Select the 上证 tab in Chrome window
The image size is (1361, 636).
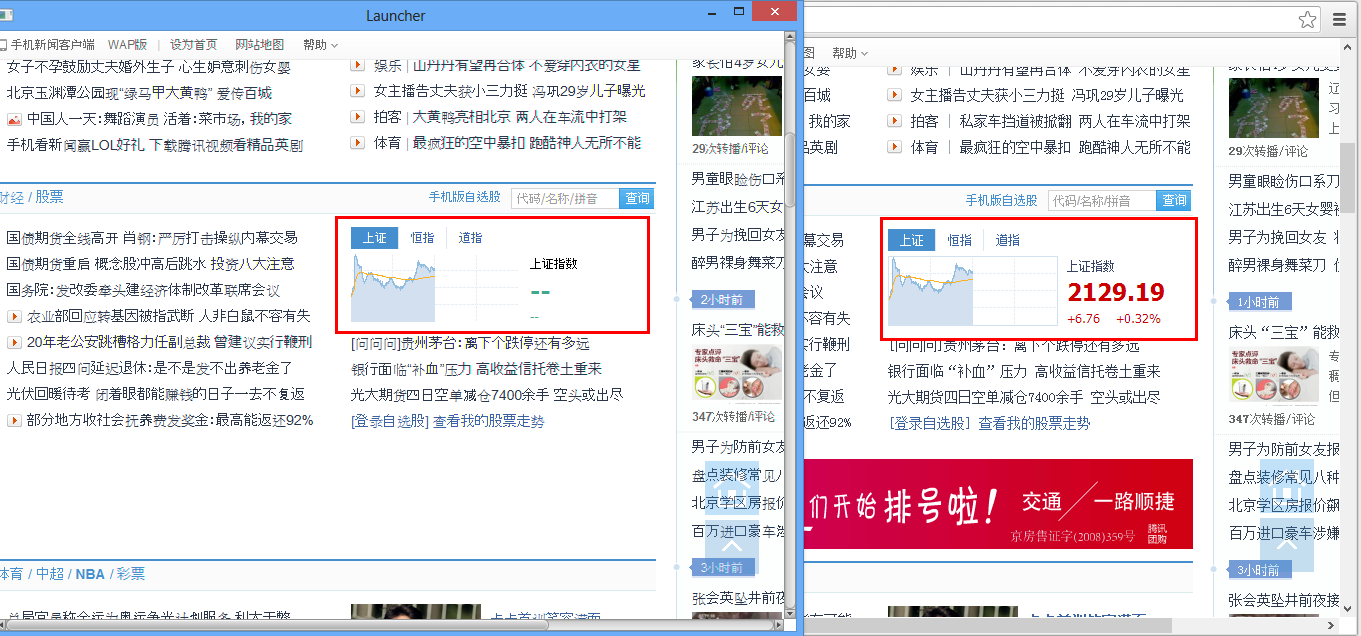pyautogui.click(x=911, y=240)
